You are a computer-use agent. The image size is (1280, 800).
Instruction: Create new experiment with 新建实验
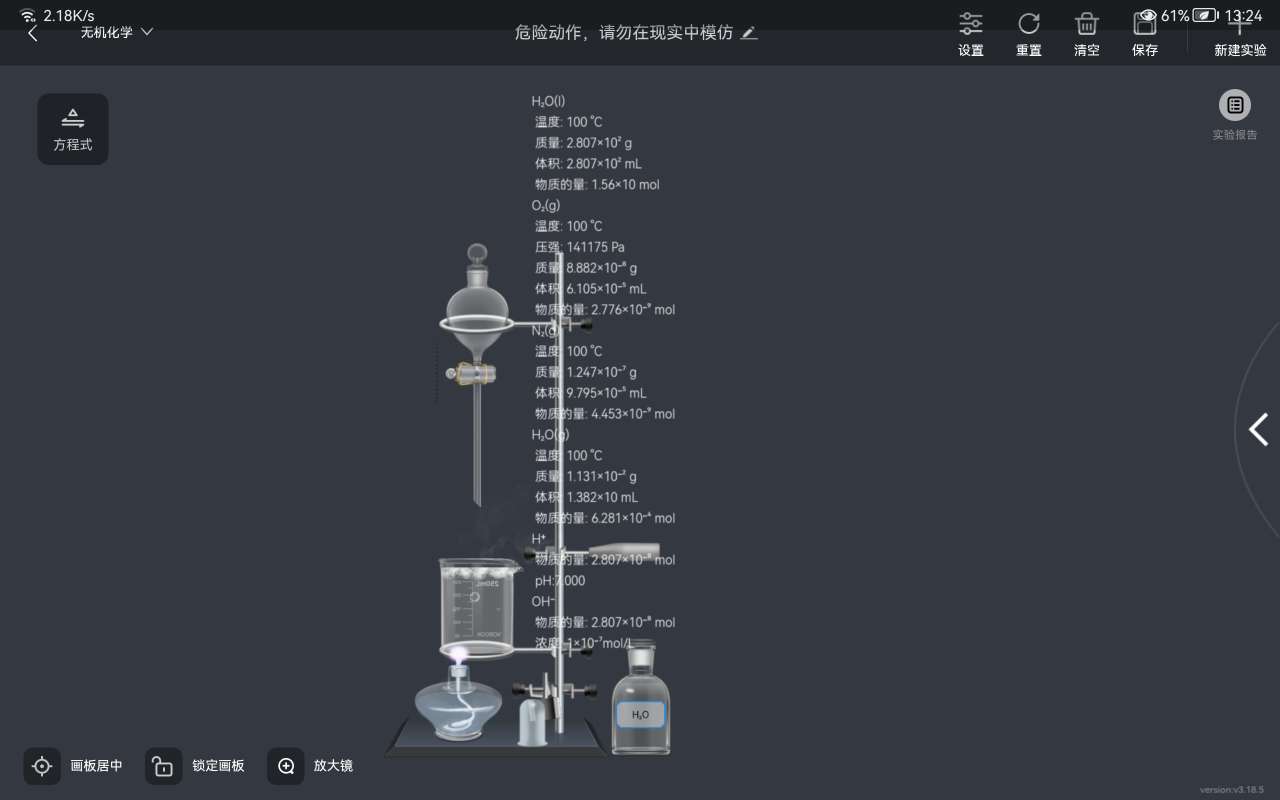tap(1239, 35)
